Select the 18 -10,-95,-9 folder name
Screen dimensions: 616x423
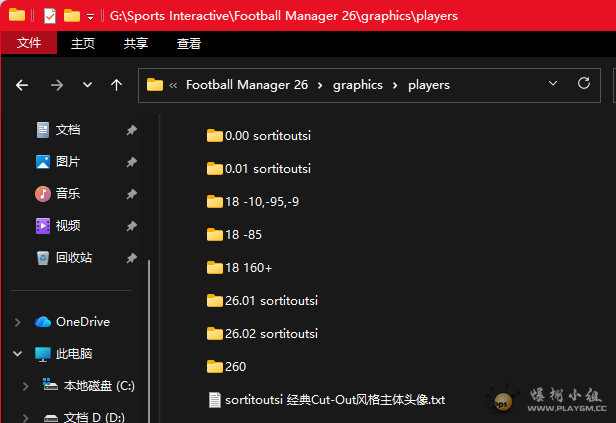(x=262, y=202)
